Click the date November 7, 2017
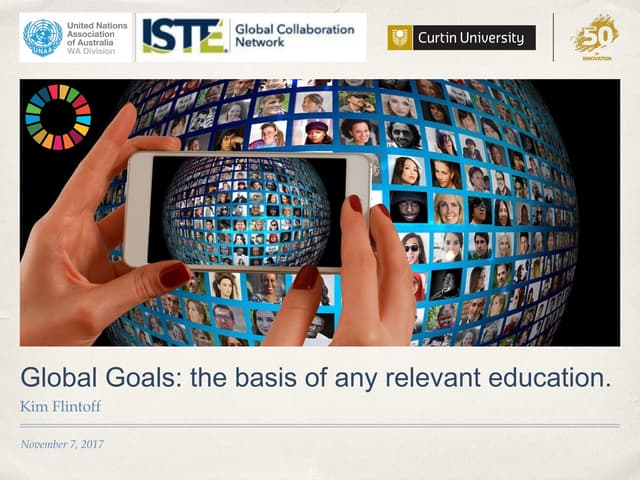This screenshot has width=640, height=480. pos(62,444)
